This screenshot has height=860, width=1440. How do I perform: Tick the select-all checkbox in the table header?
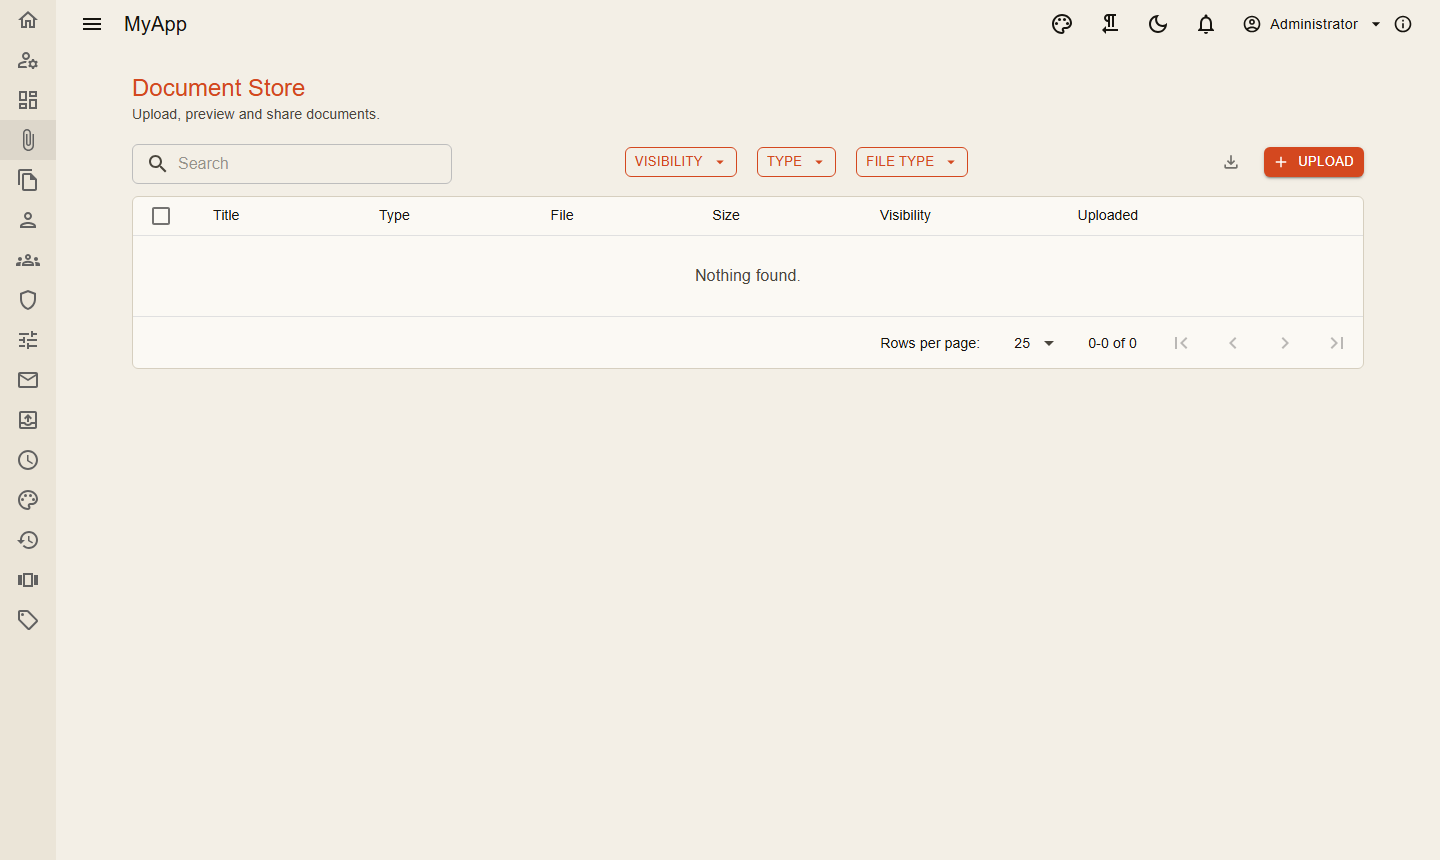pos(161,216)
